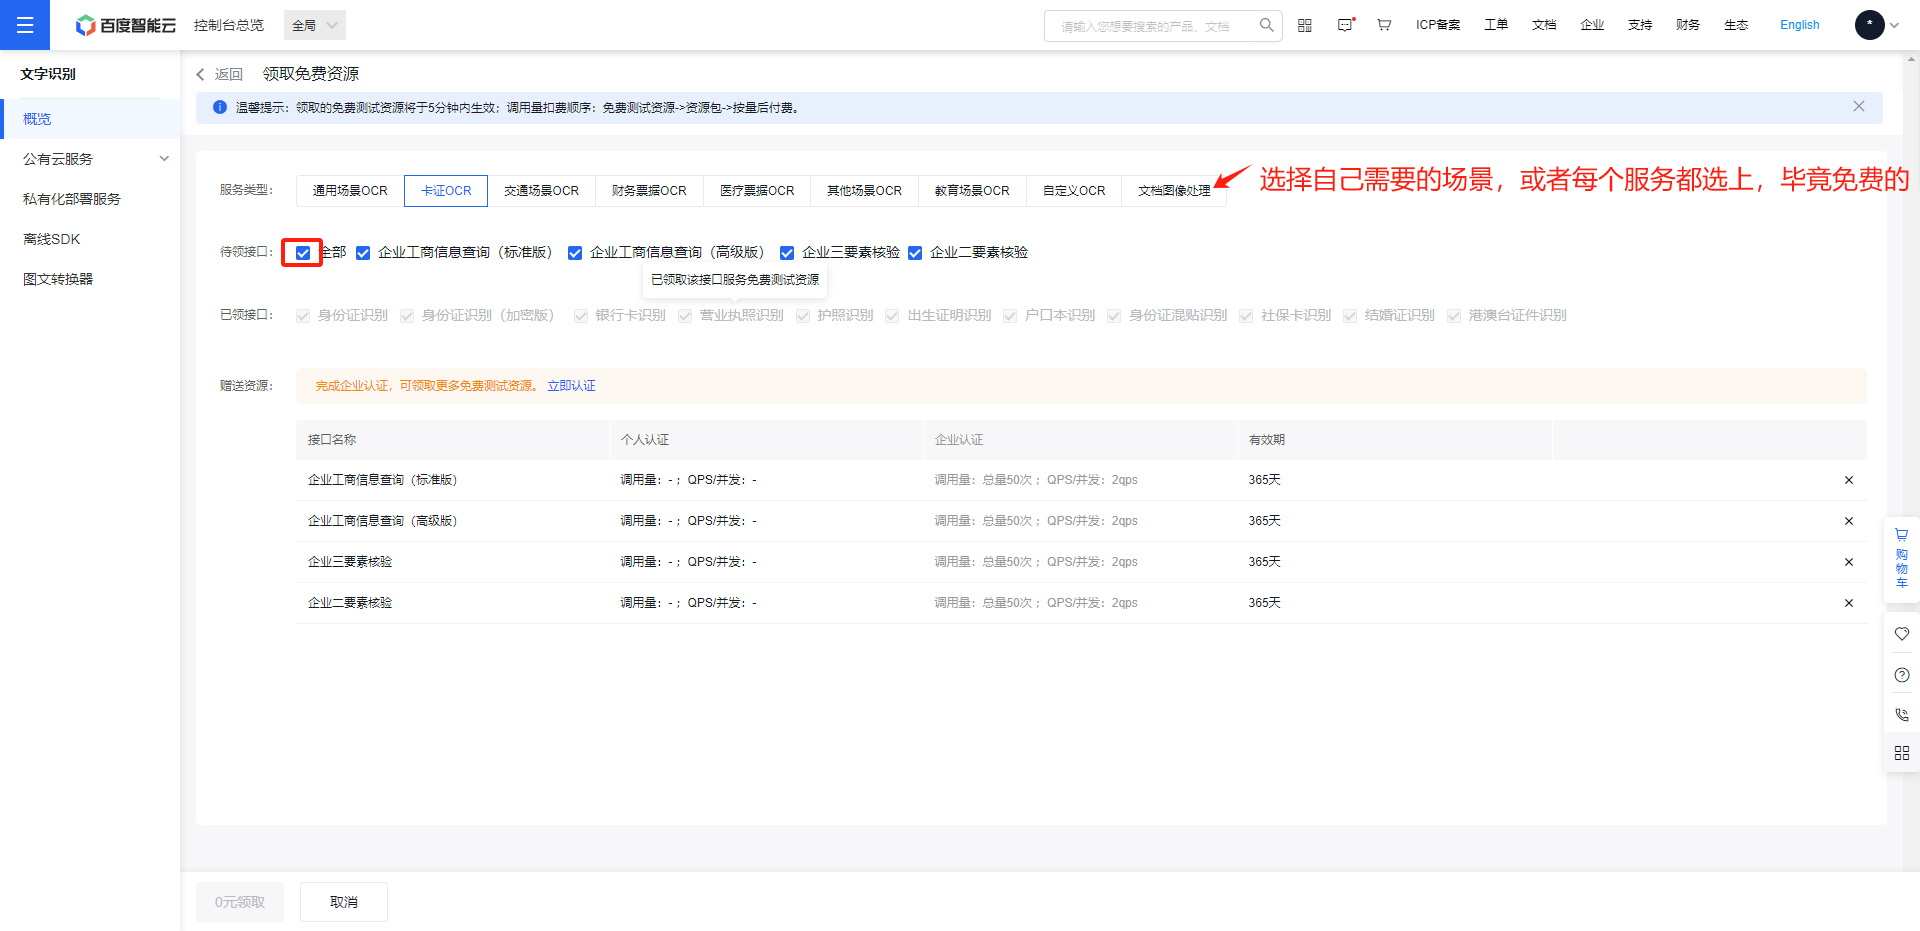Open the 支持 header menu
1920x931 pixels.
[x=1640, y=25]
